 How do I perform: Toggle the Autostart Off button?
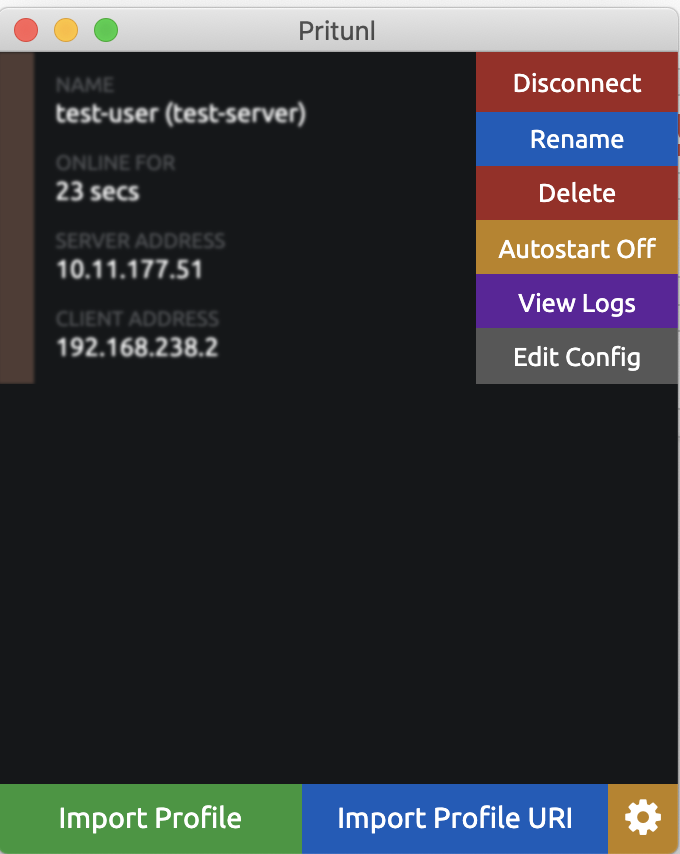(577, 248)
